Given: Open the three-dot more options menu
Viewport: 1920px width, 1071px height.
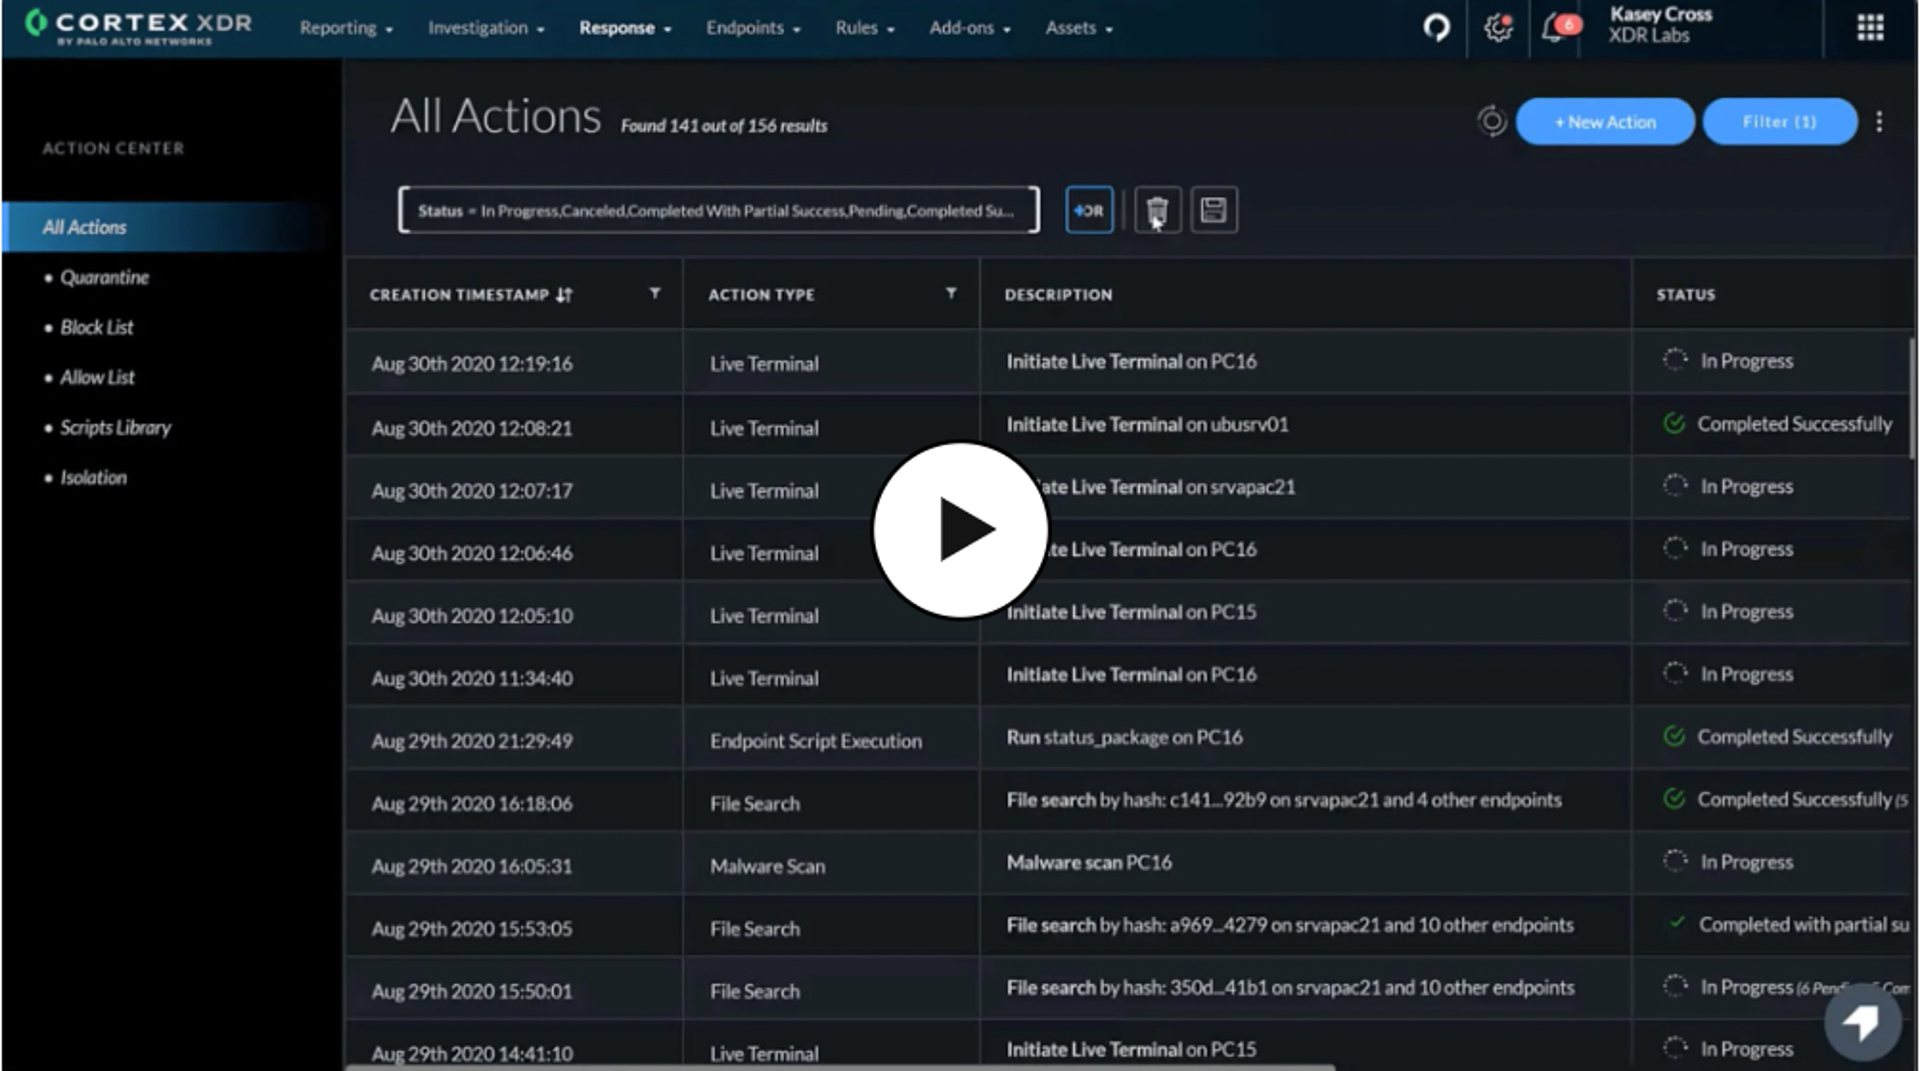Looking at the screenshot, I should [1879, 121].
